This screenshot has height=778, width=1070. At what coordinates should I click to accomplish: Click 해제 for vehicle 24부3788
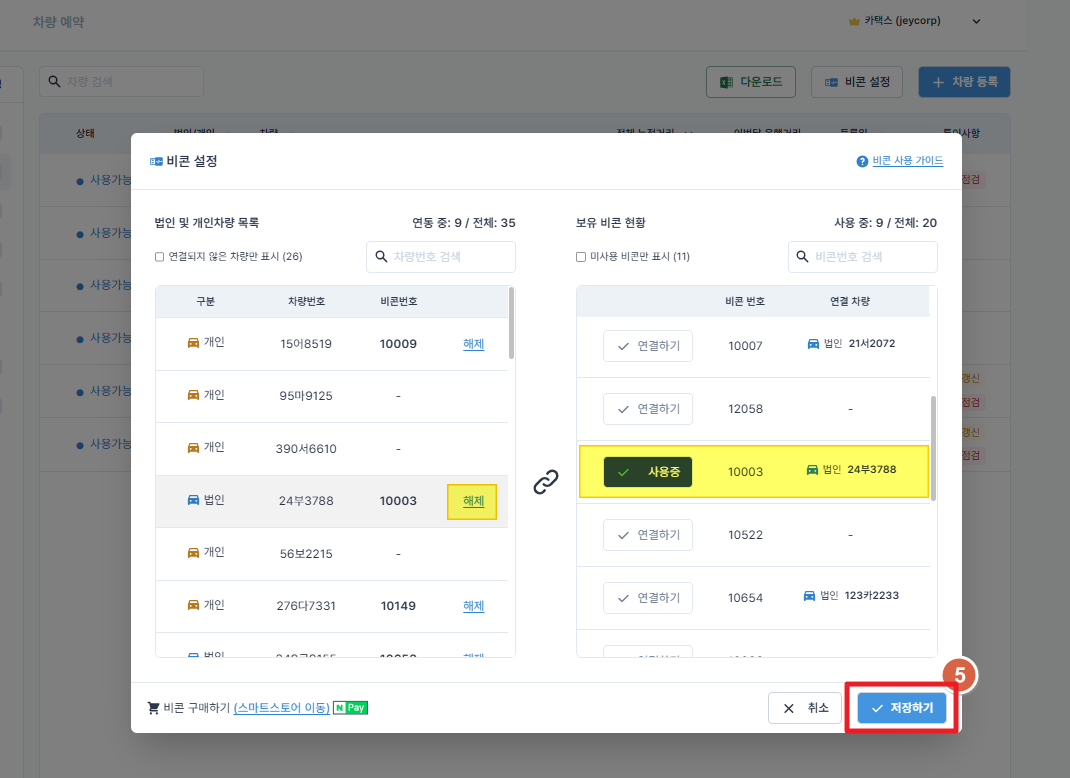pos(472,502)
